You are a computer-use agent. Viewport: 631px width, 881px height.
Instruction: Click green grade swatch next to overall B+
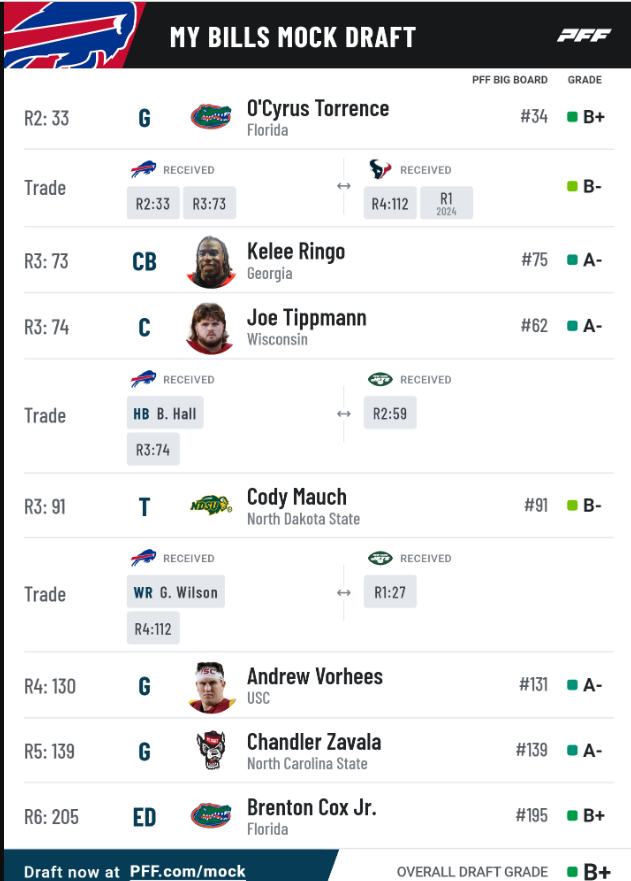click(x=573, y=872)
